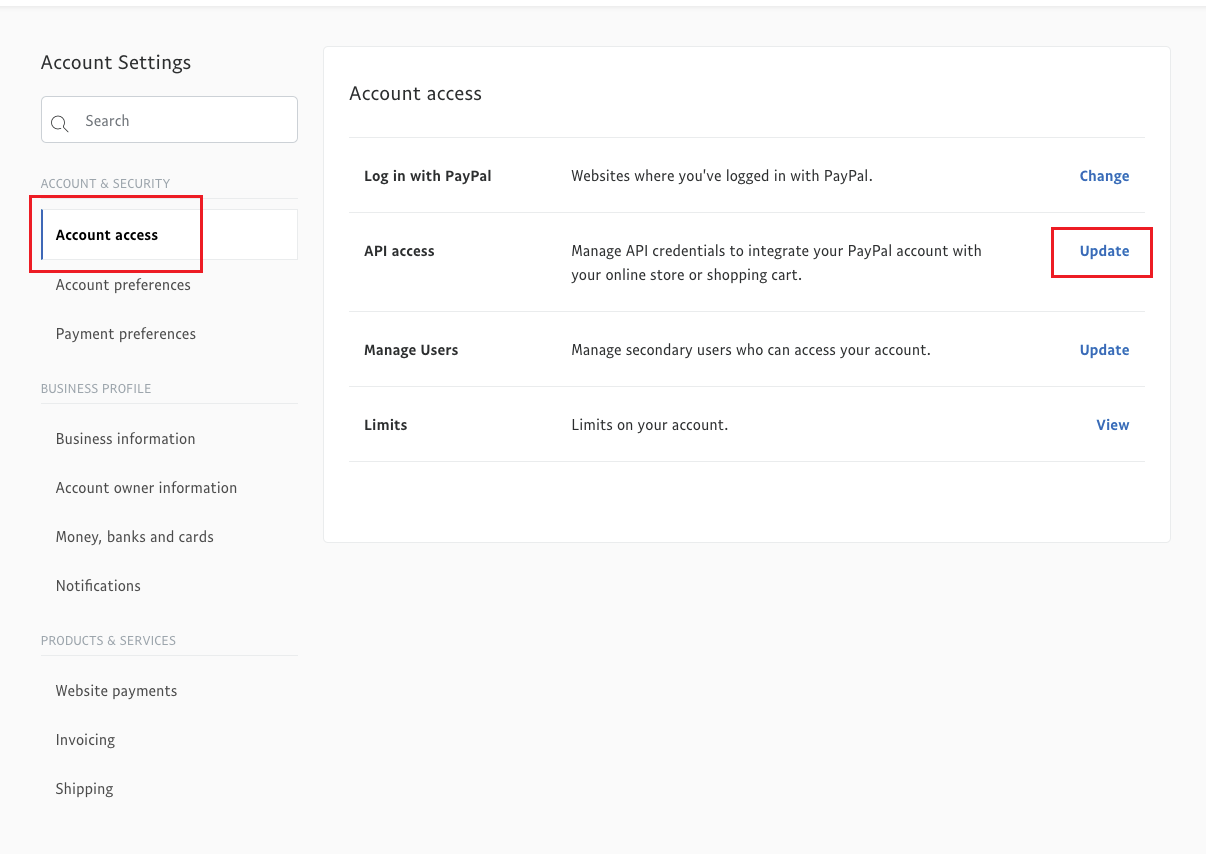
Task: Click the 'Manage API credentials' description text
Action: point(776,262)
